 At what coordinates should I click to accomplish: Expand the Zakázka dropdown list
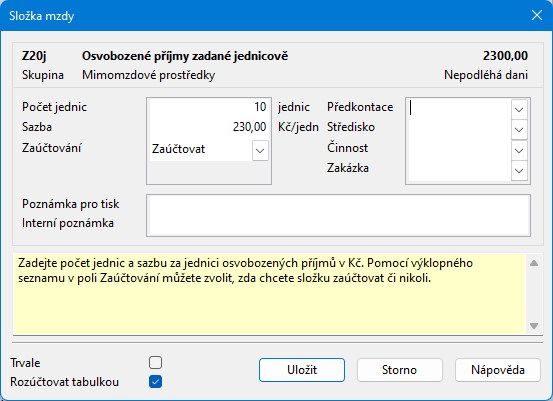click(519, 171)
